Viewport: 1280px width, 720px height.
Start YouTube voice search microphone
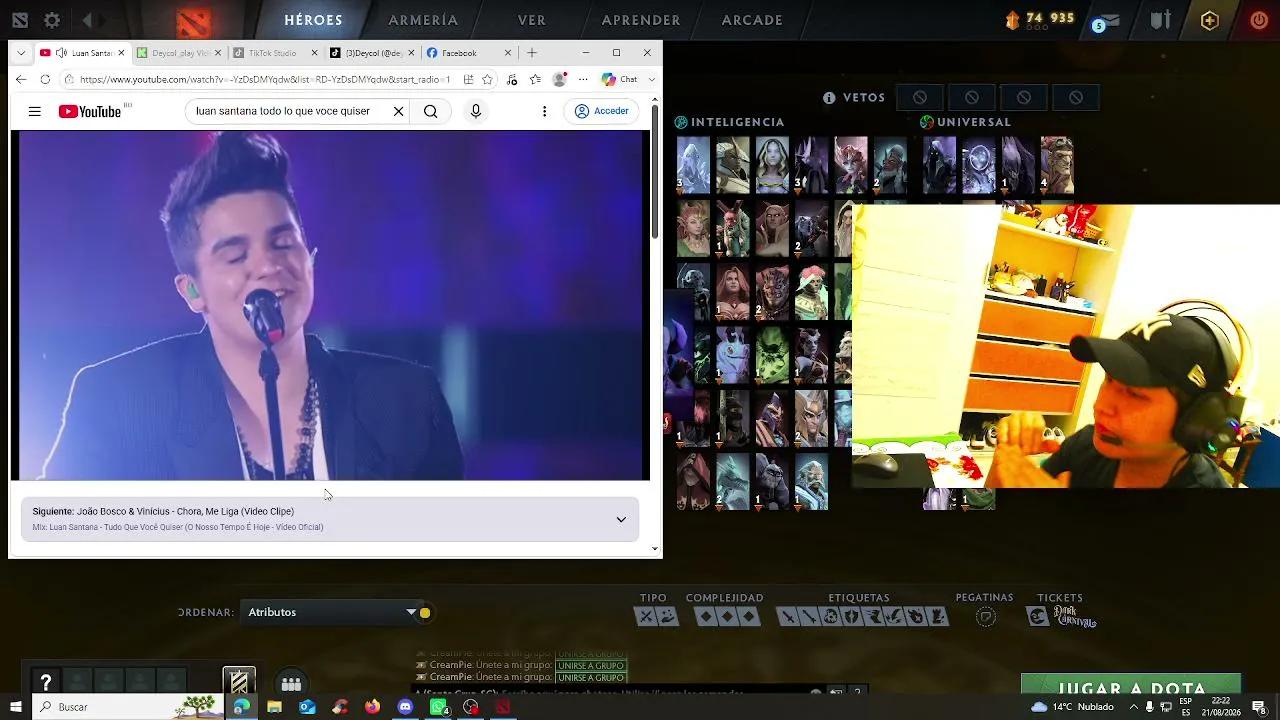tap(476, 111)
